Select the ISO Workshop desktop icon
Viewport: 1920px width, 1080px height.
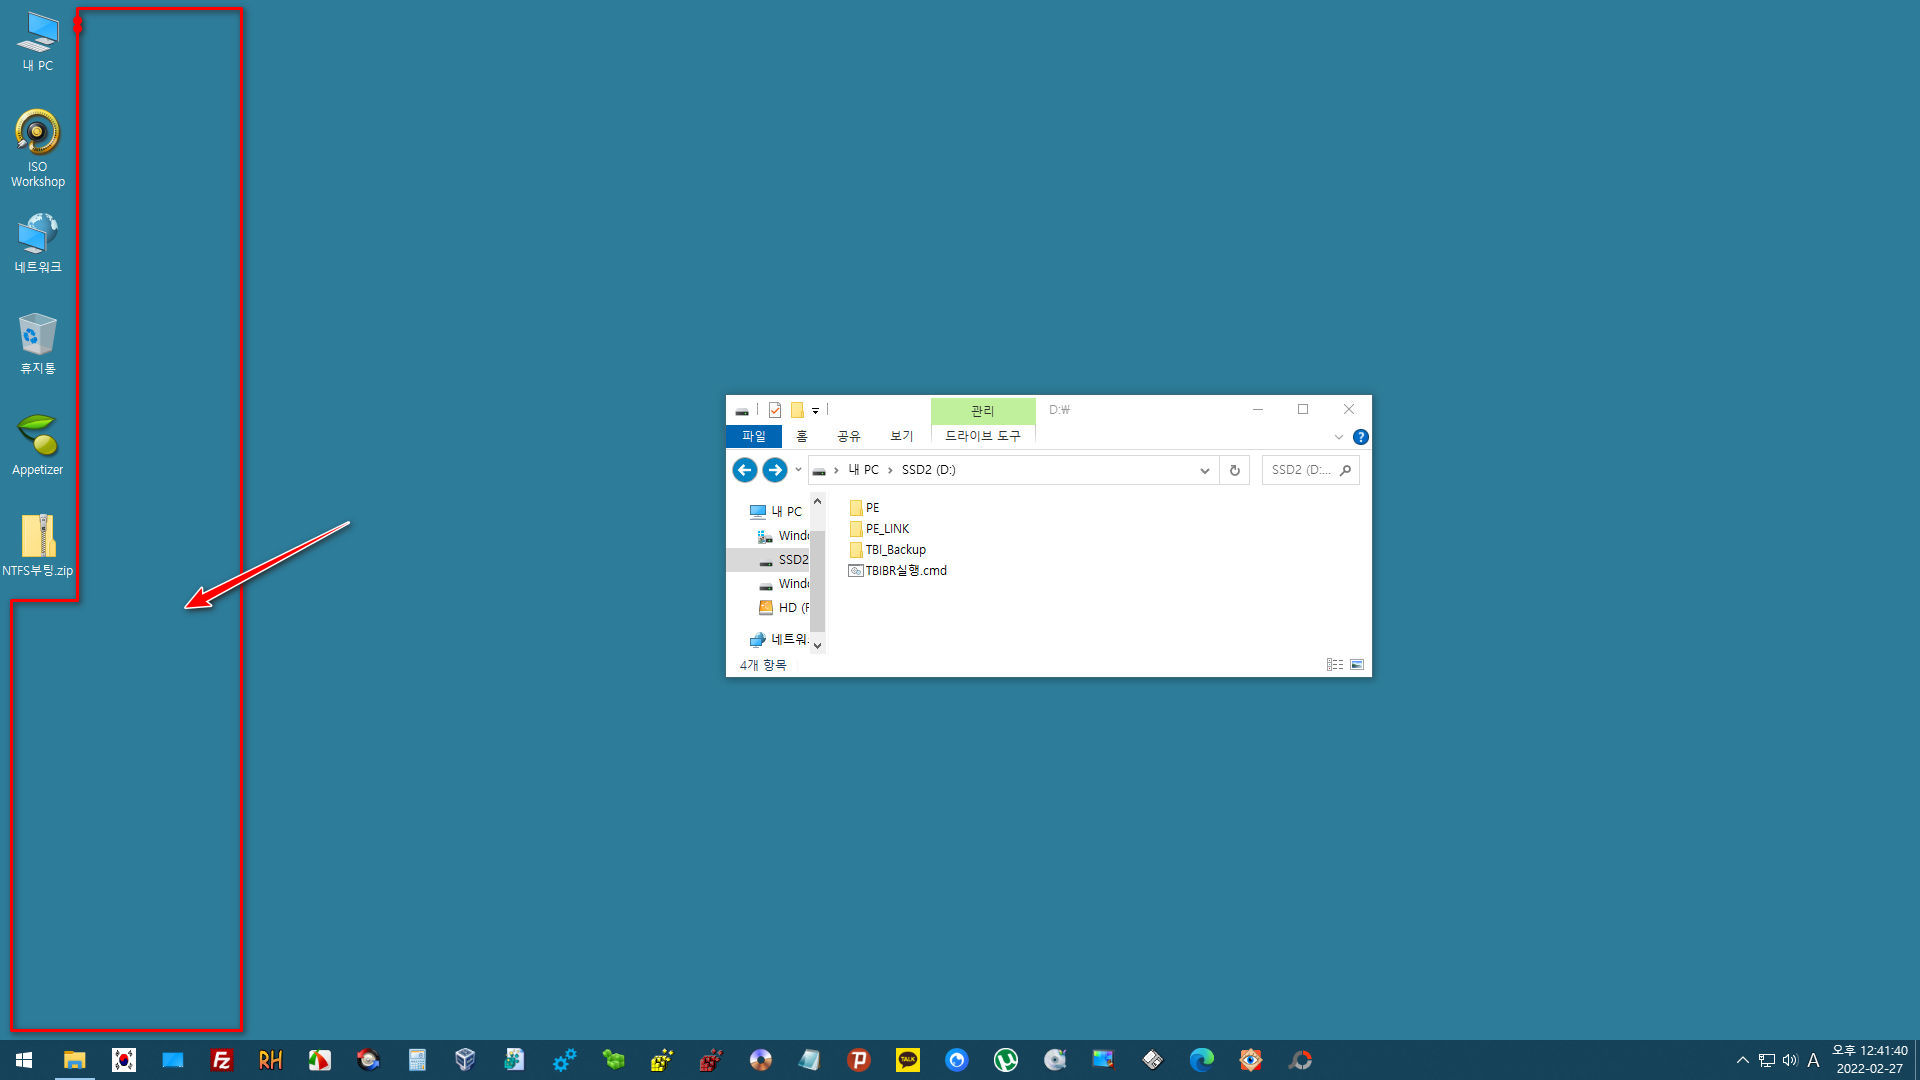click(x=37, y=148)
